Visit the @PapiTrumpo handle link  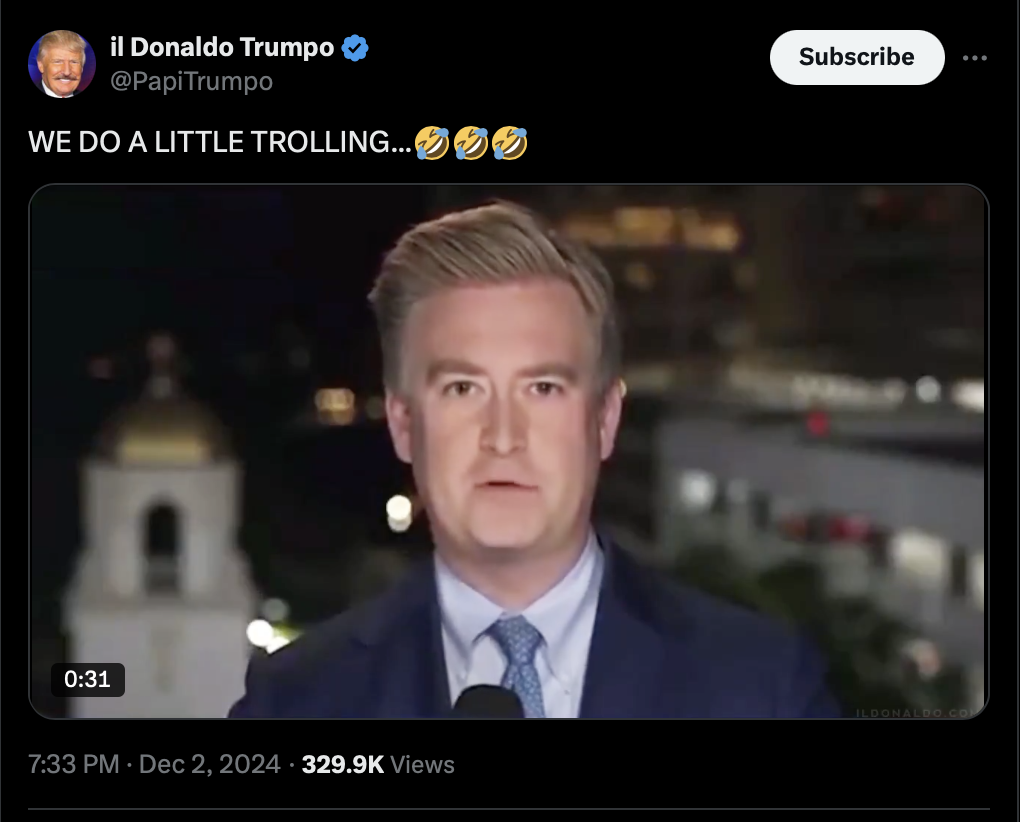pyautogui.click(x=191, y=81)
